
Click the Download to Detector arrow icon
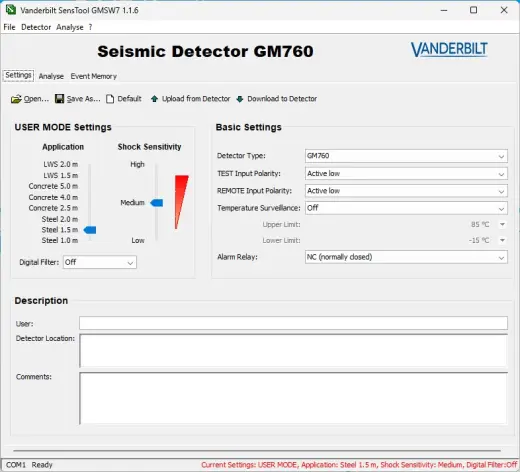(x=240, y=99)
